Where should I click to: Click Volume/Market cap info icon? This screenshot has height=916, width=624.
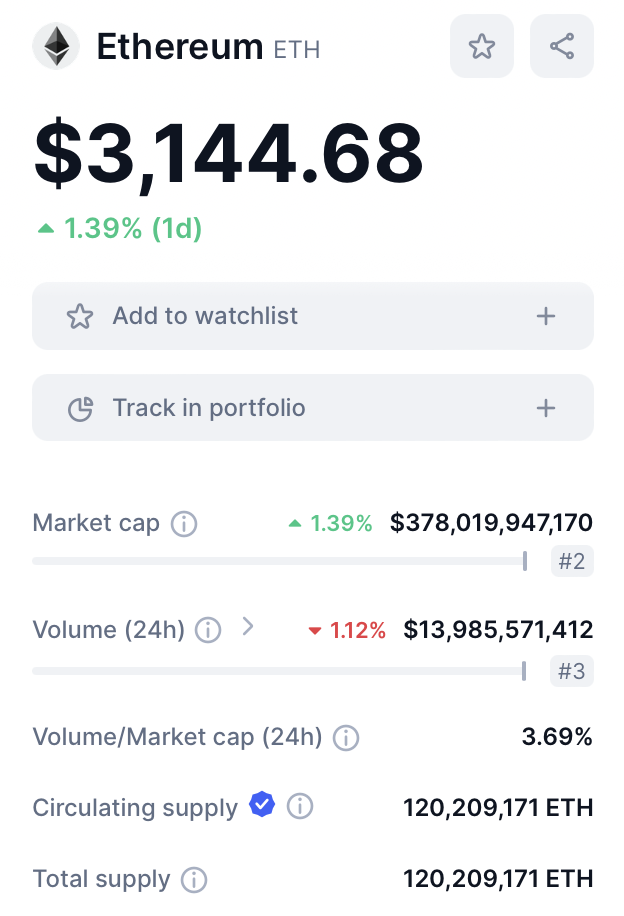[x=346, y=738]
